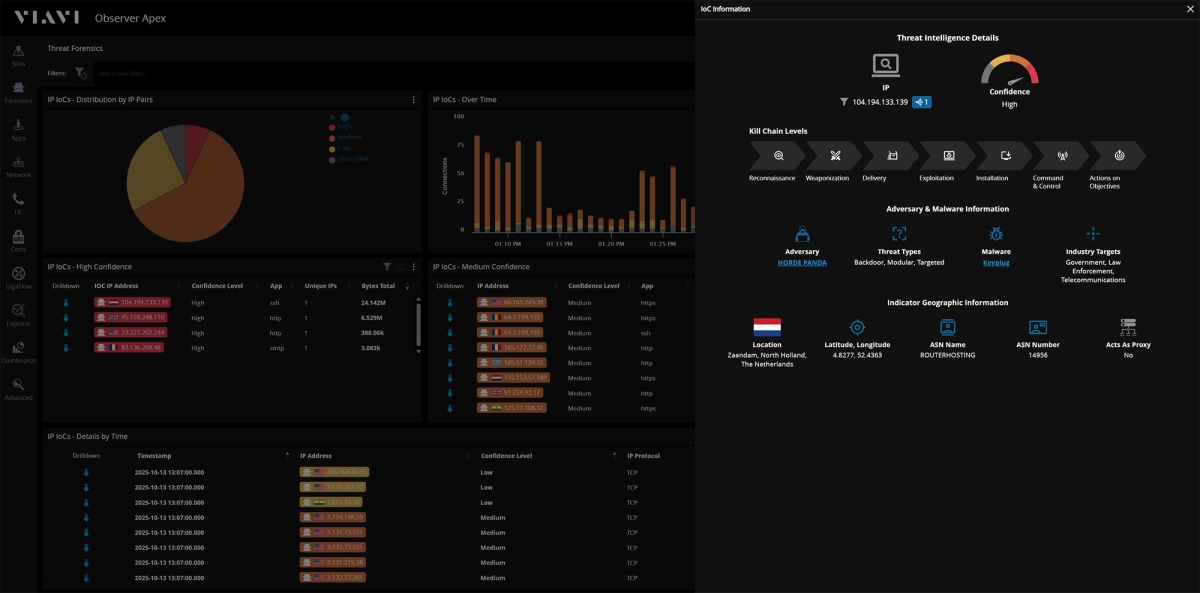This screenshot has width=1200, height=593.
Task: Open the HORDE PANDA adversary link
Action: tap(802, 263)
